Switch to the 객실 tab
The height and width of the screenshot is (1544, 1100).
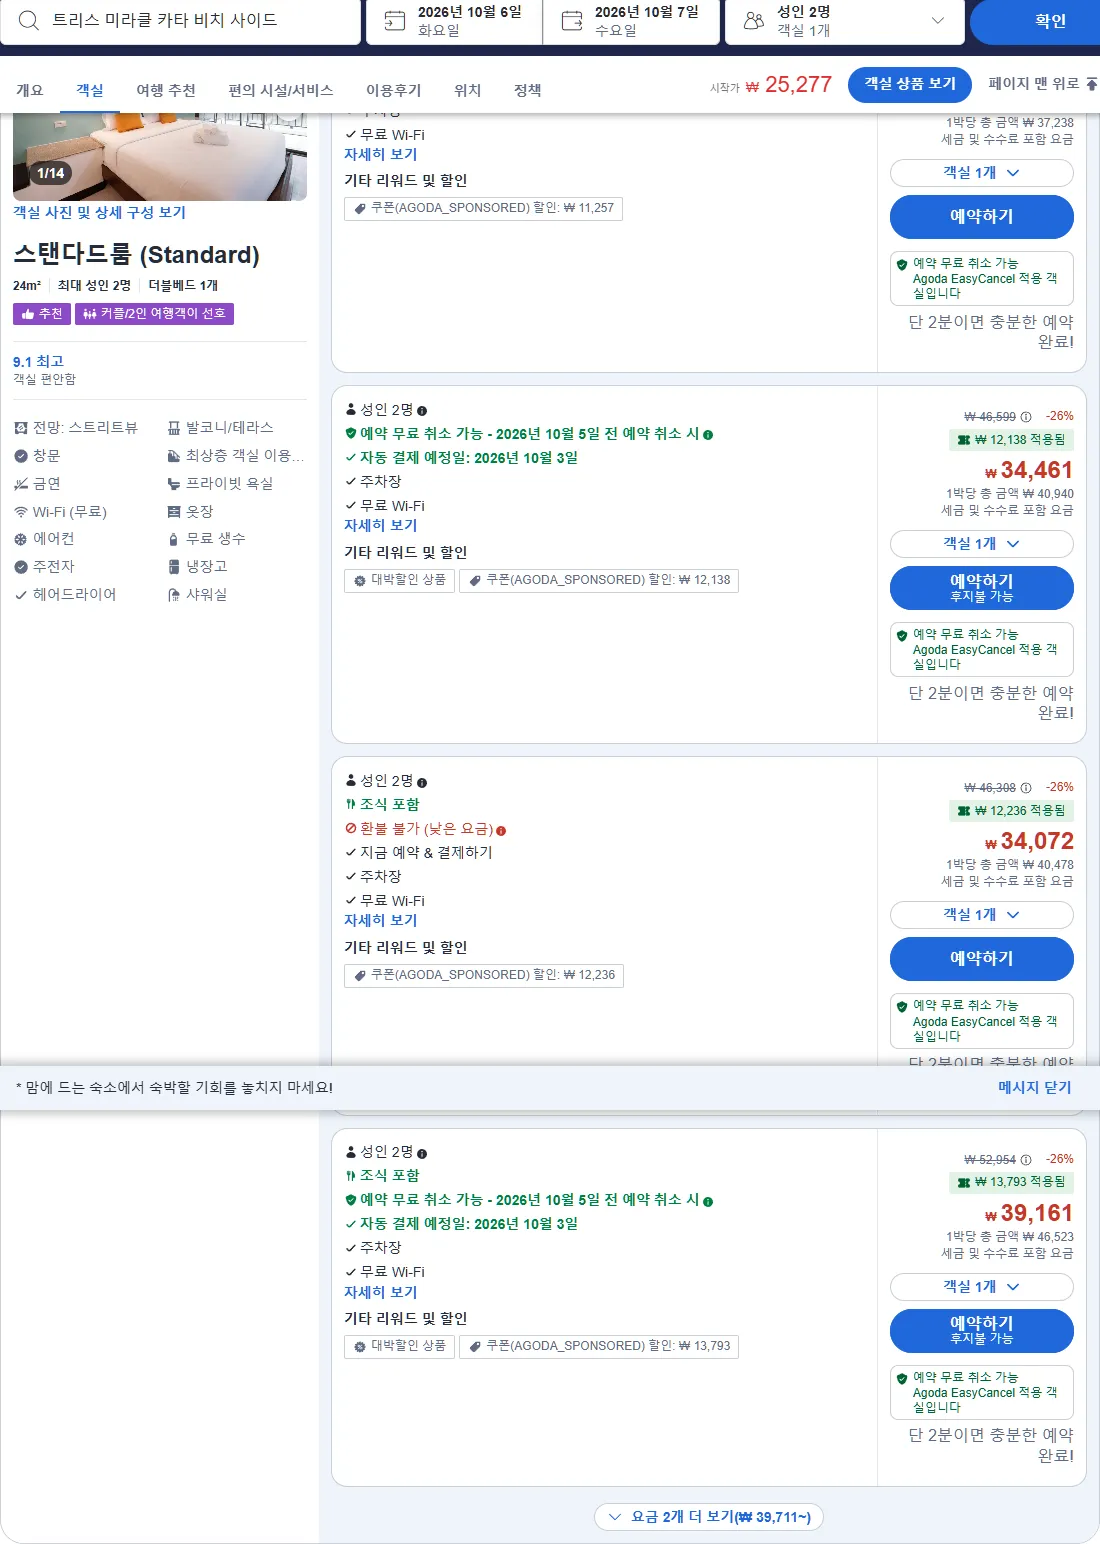pyautogui.click(x=90, y=90)
